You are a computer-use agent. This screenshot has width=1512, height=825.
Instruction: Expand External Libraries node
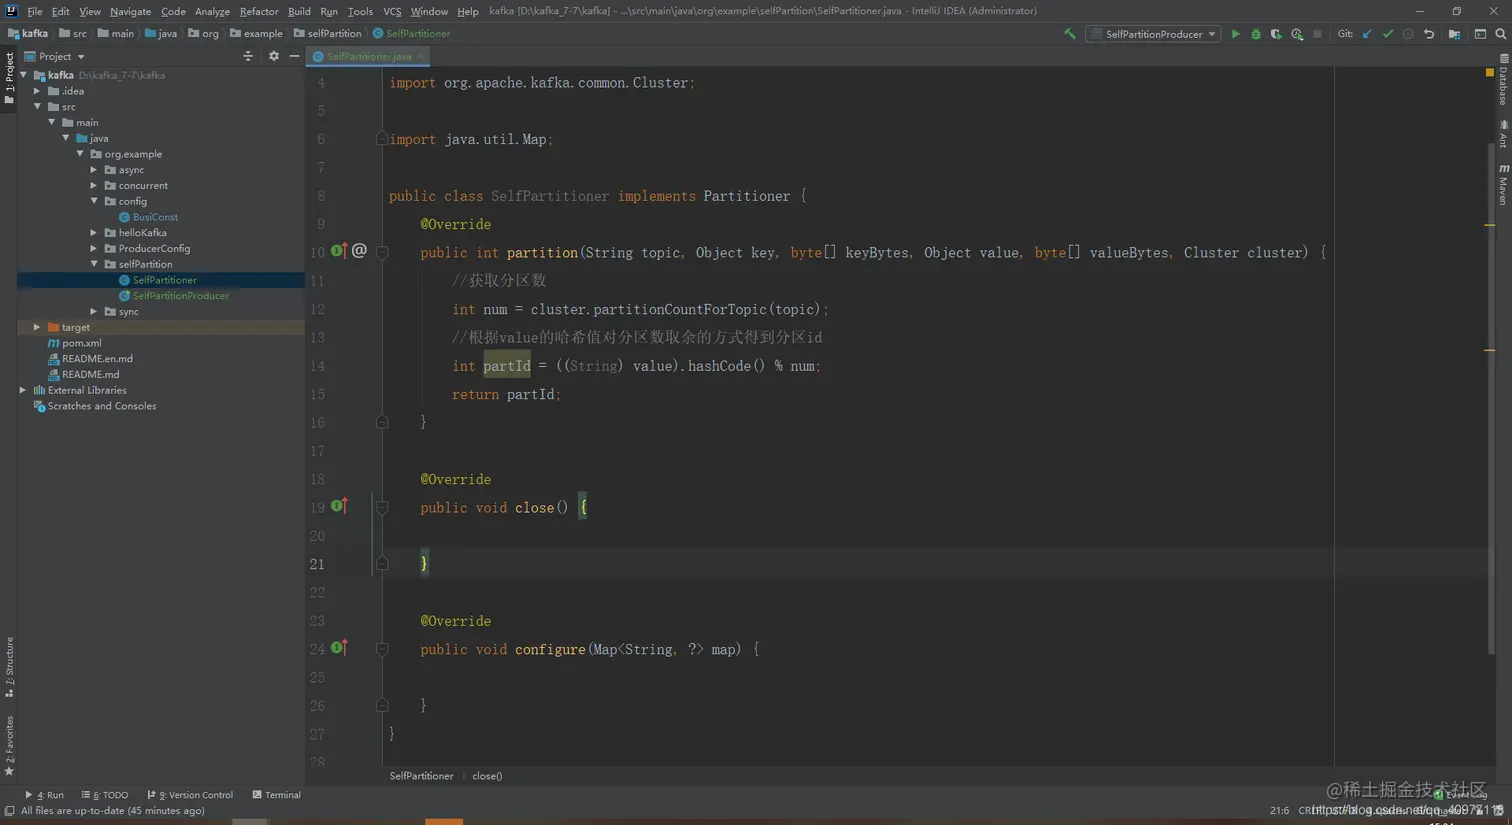click(x=24, y=390)
